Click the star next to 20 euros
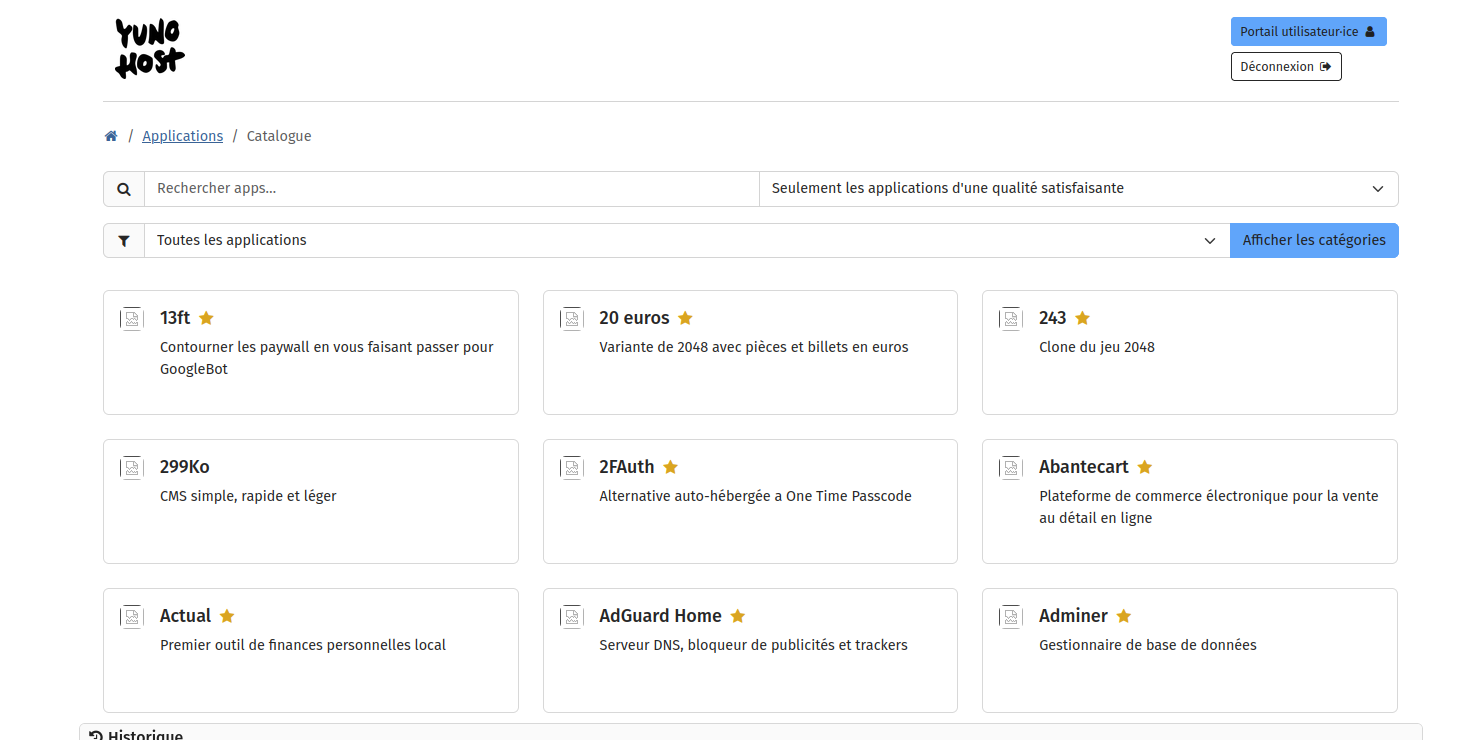This screenshot has width=1470, height=740. pos(685,318)
